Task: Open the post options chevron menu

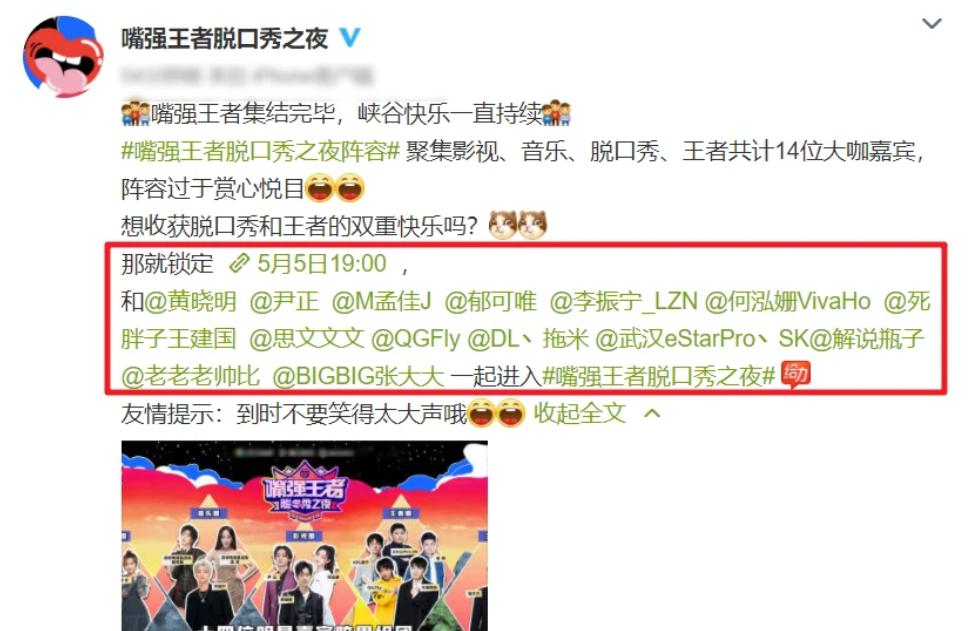Action: click(x=932, y=24)
